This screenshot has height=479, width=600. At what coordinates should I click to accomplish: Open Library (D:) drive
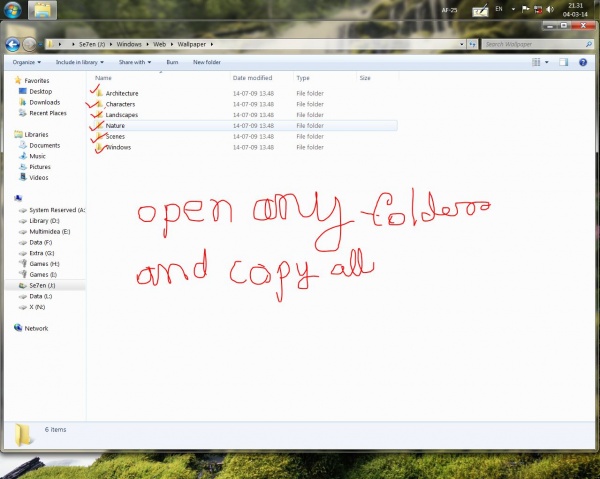point(44,221)
